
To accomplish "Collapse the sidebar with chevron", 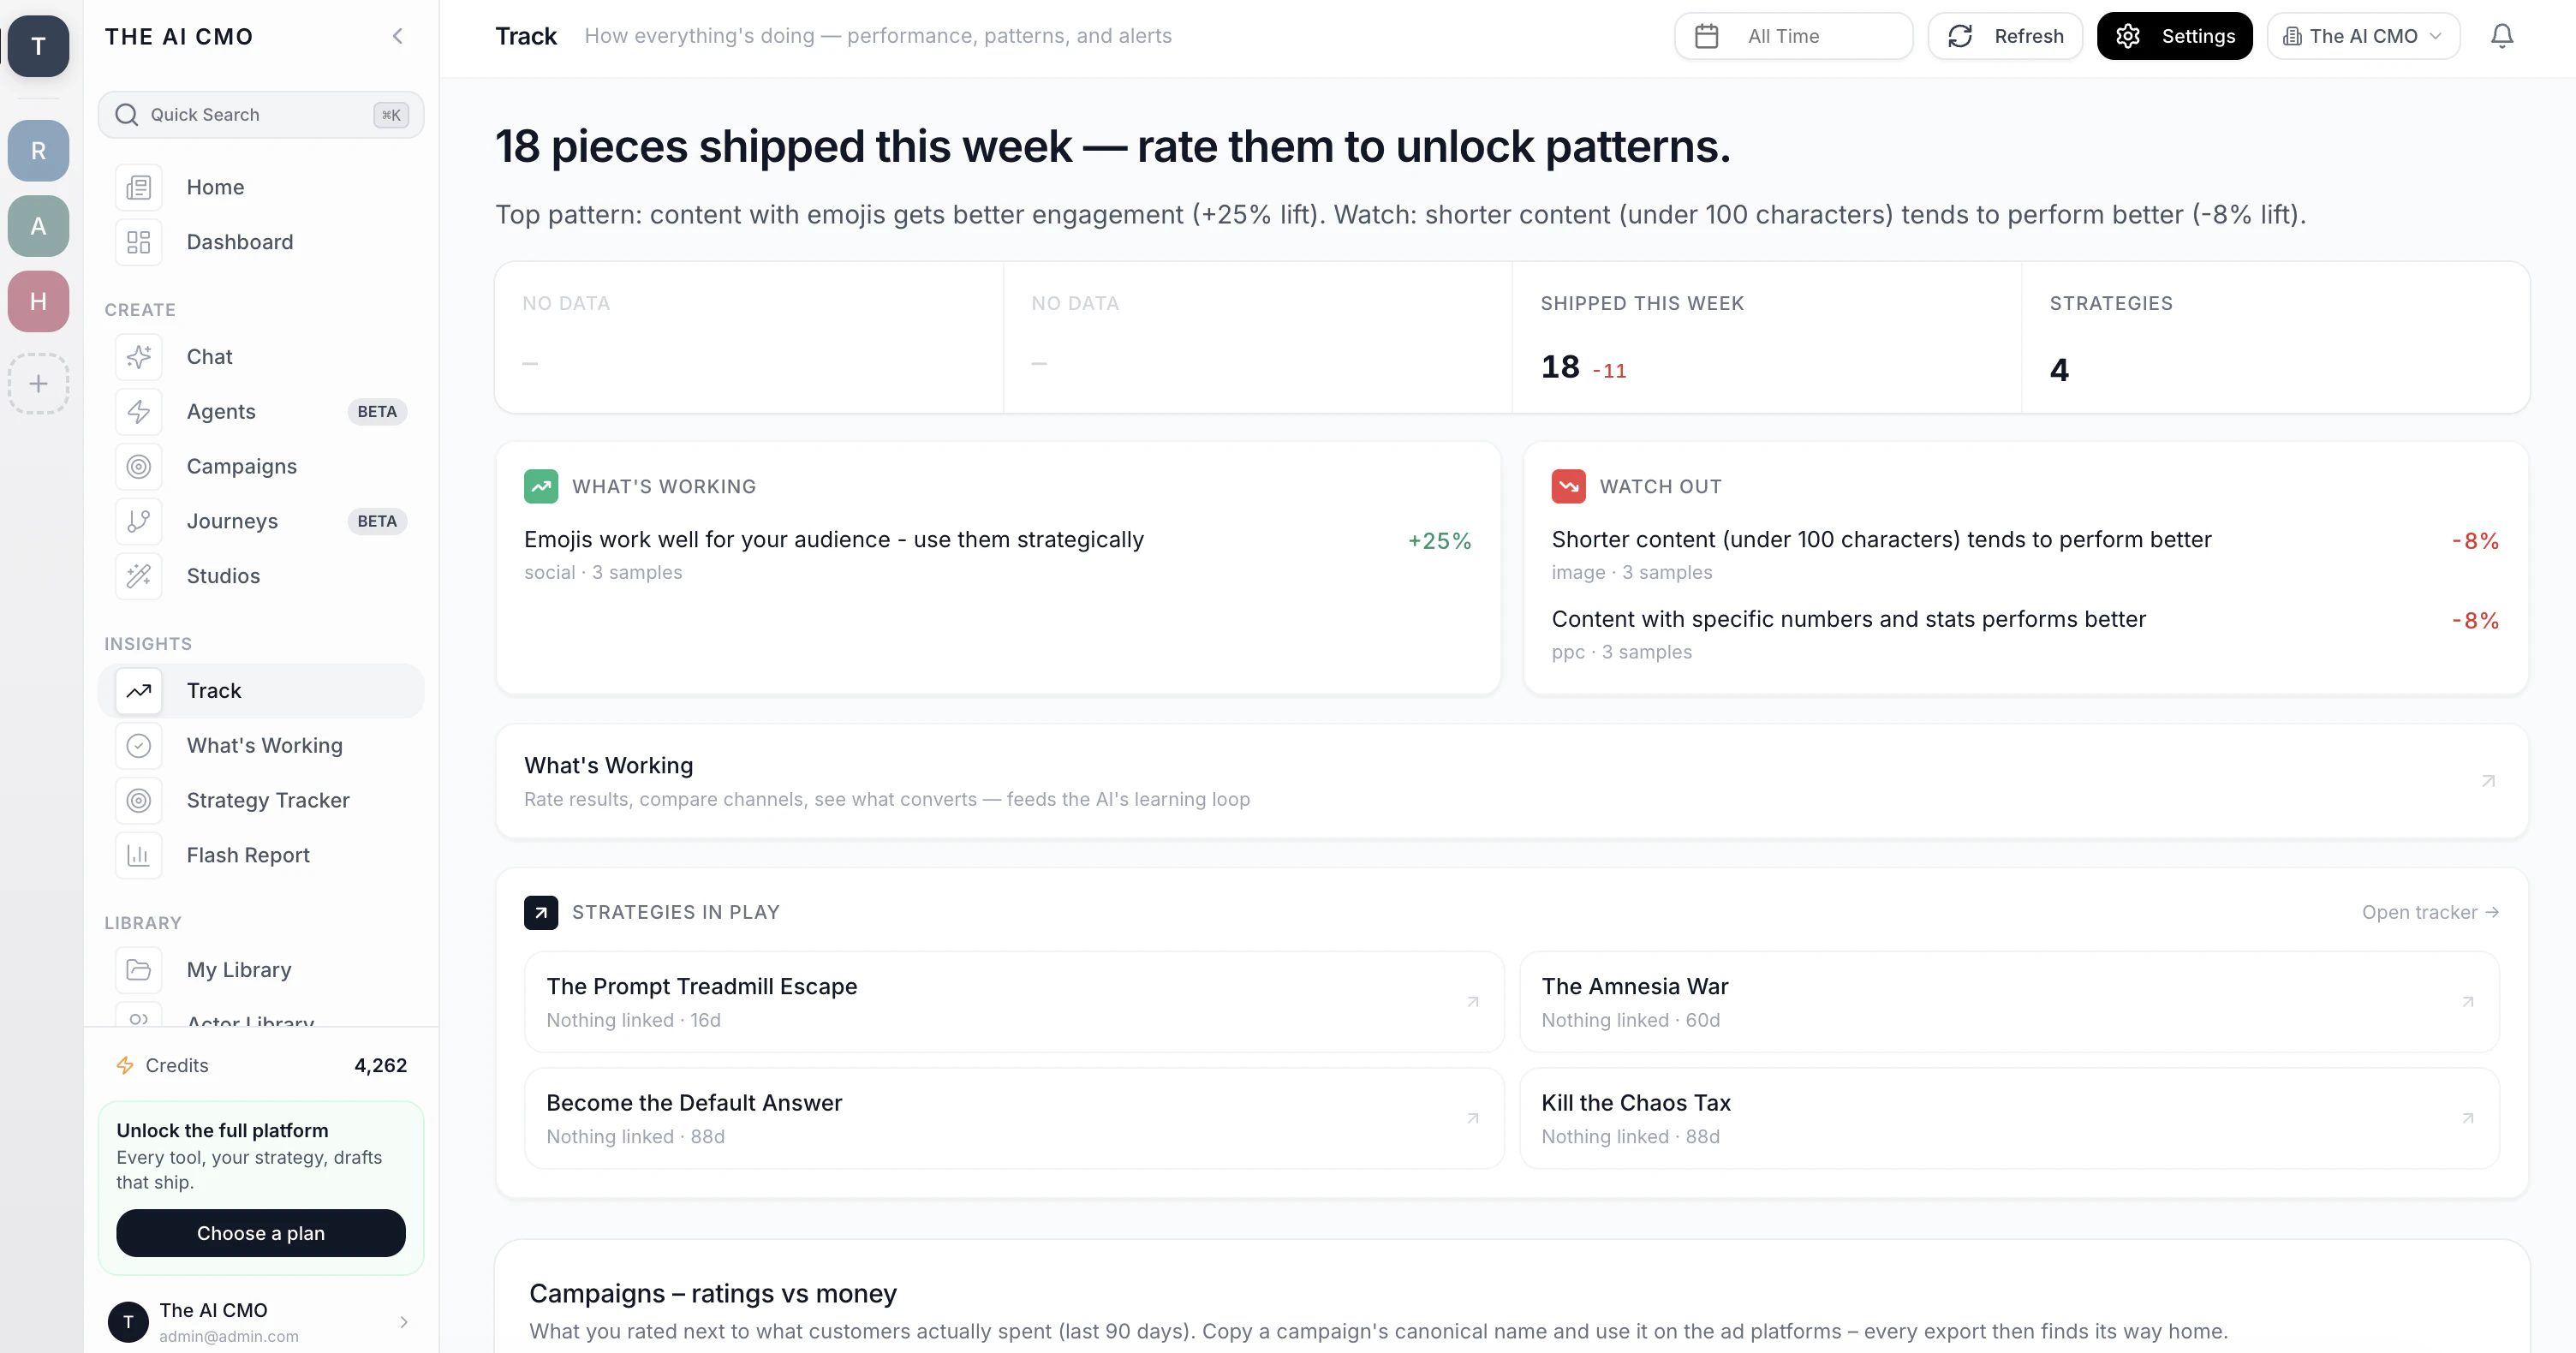I will click(x=398, y=36).
